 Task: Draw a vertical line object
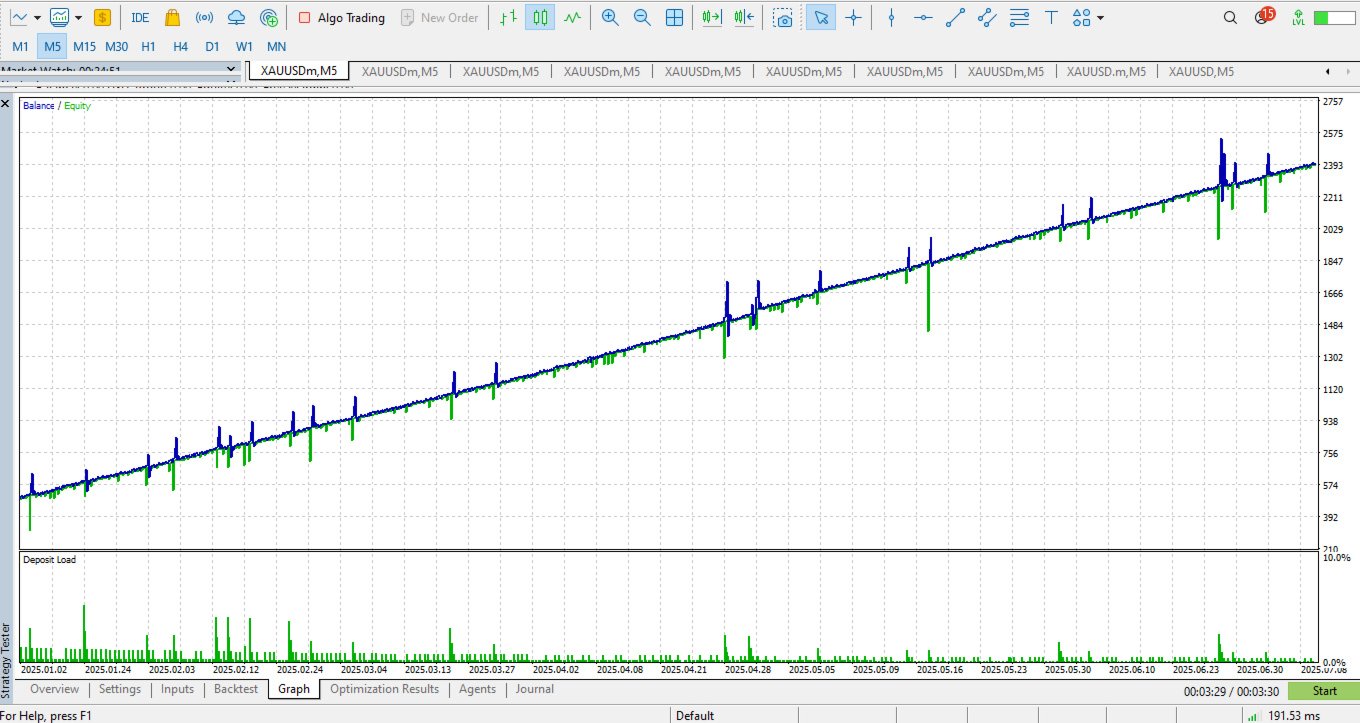point(891,17)
